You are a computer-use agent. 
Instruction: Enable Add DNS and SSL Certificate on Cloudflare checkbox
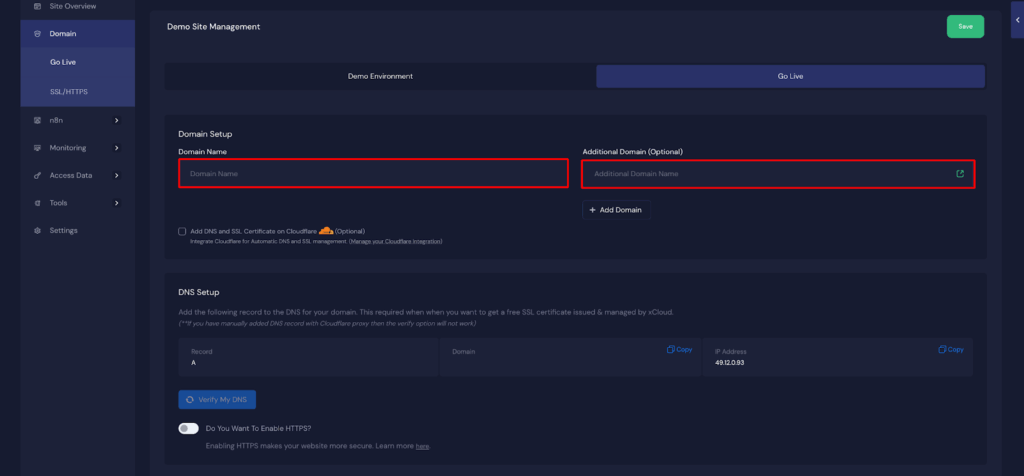(182, 231)
